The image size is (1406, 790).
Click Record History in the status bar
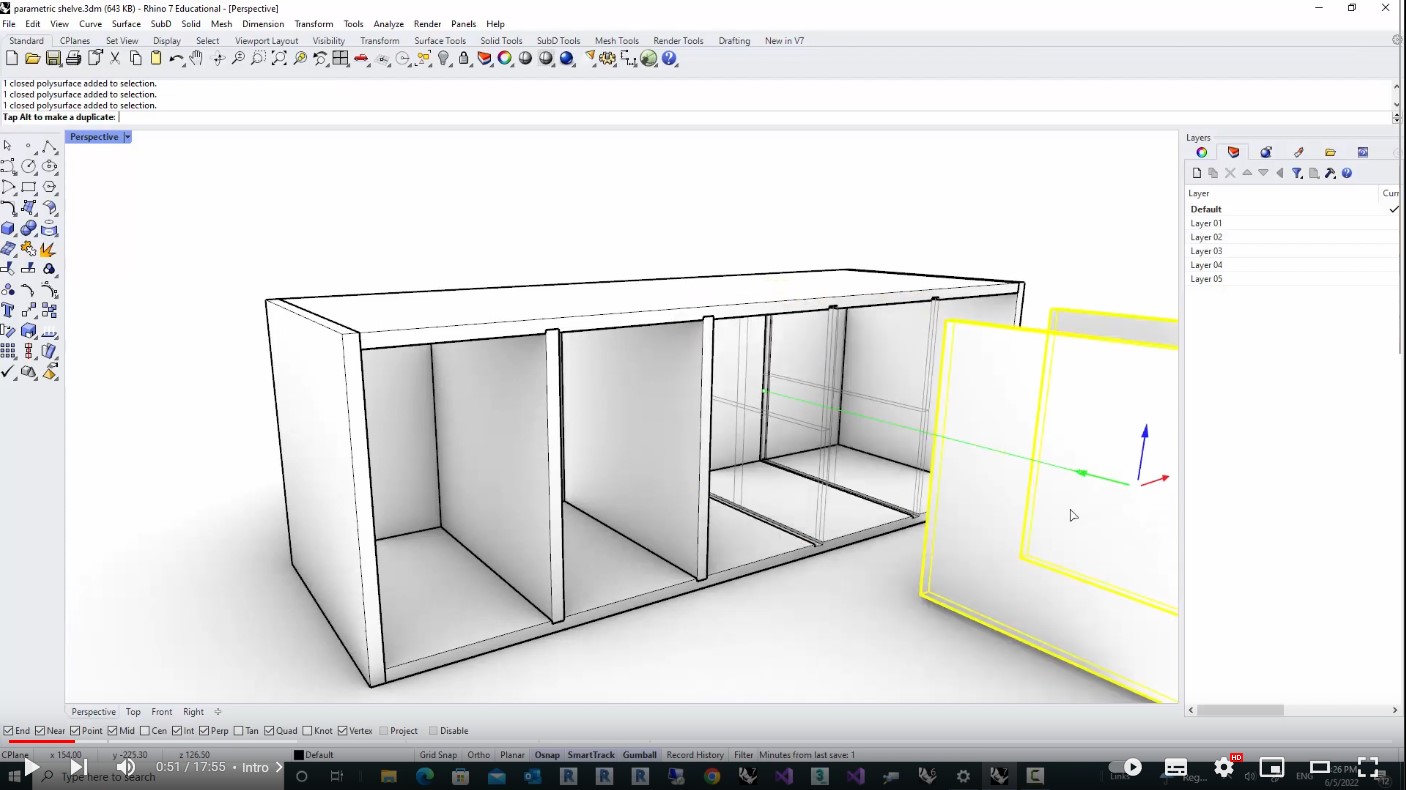[x=693, y=755]
